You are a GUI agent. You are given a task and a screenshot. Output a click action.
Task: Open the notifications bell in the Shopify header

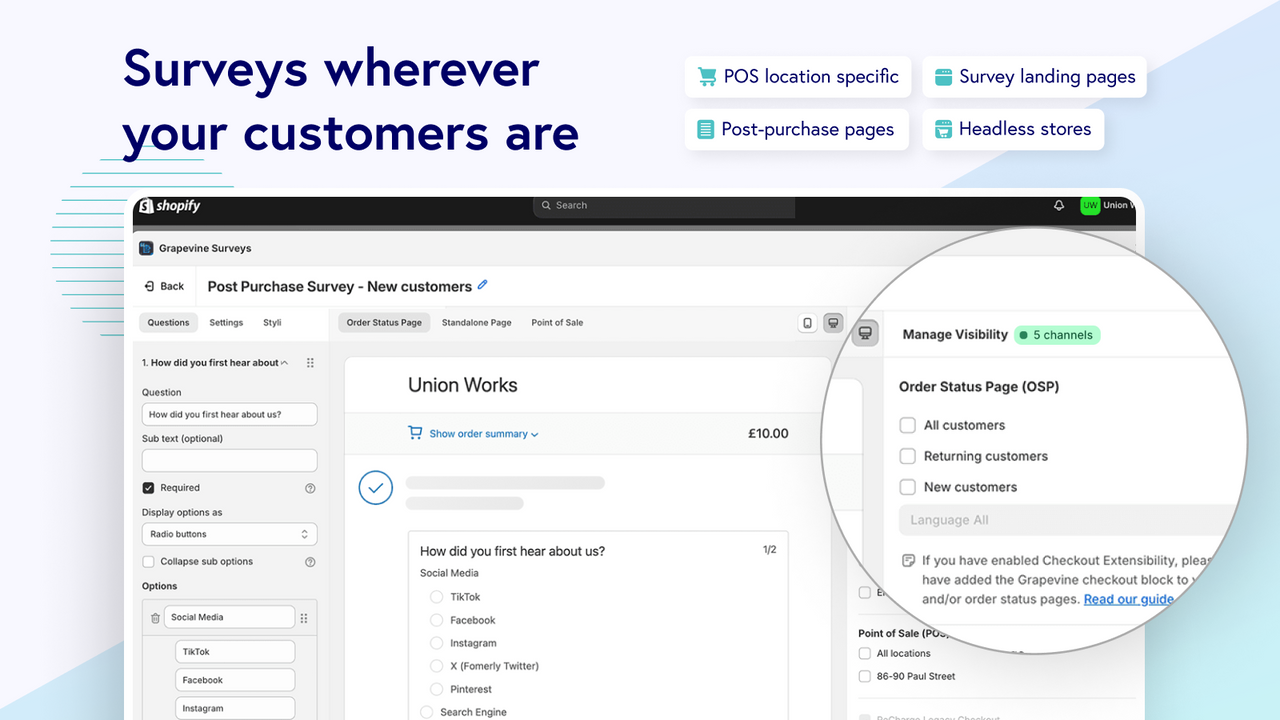coord(1058,205)
